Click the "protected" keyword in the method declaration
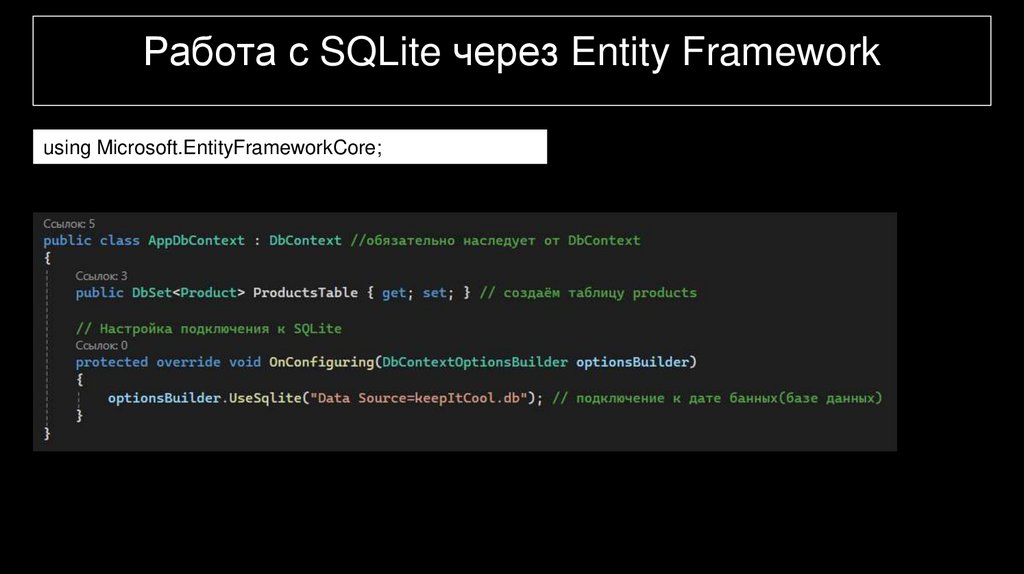1024x574 pixels. pos(111,362)
